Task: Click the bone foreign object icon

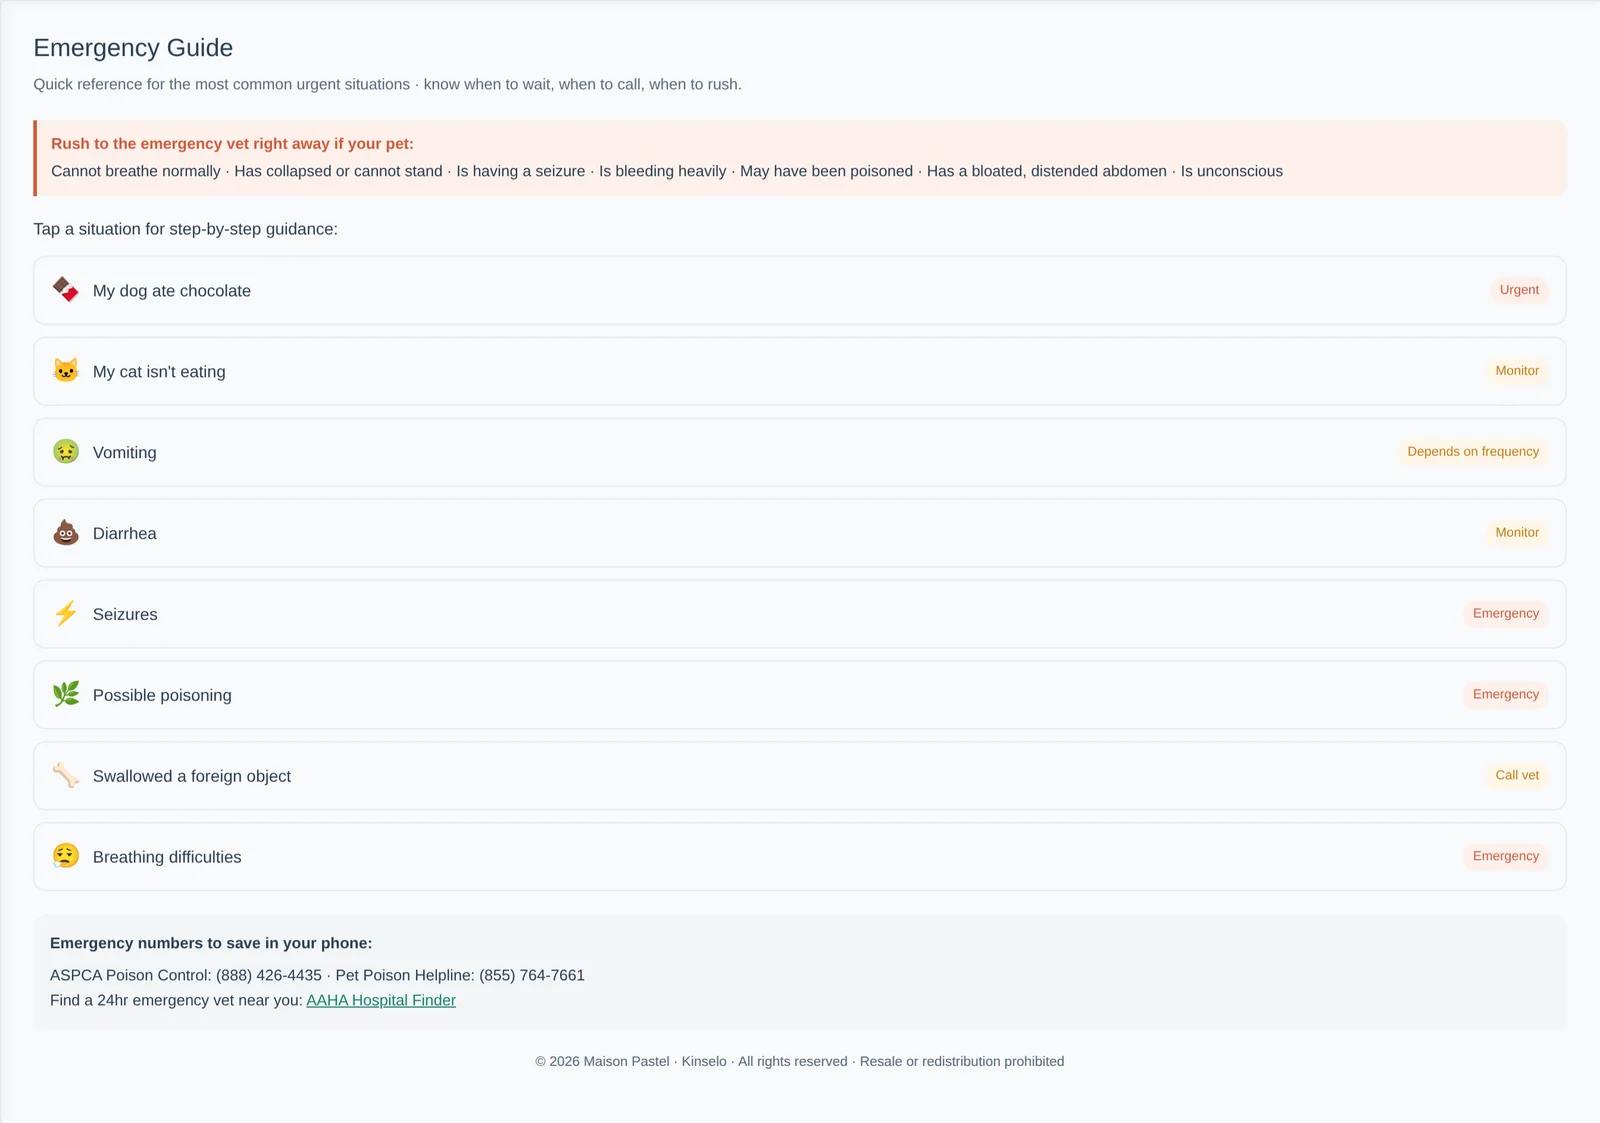Action: [66, 776]
